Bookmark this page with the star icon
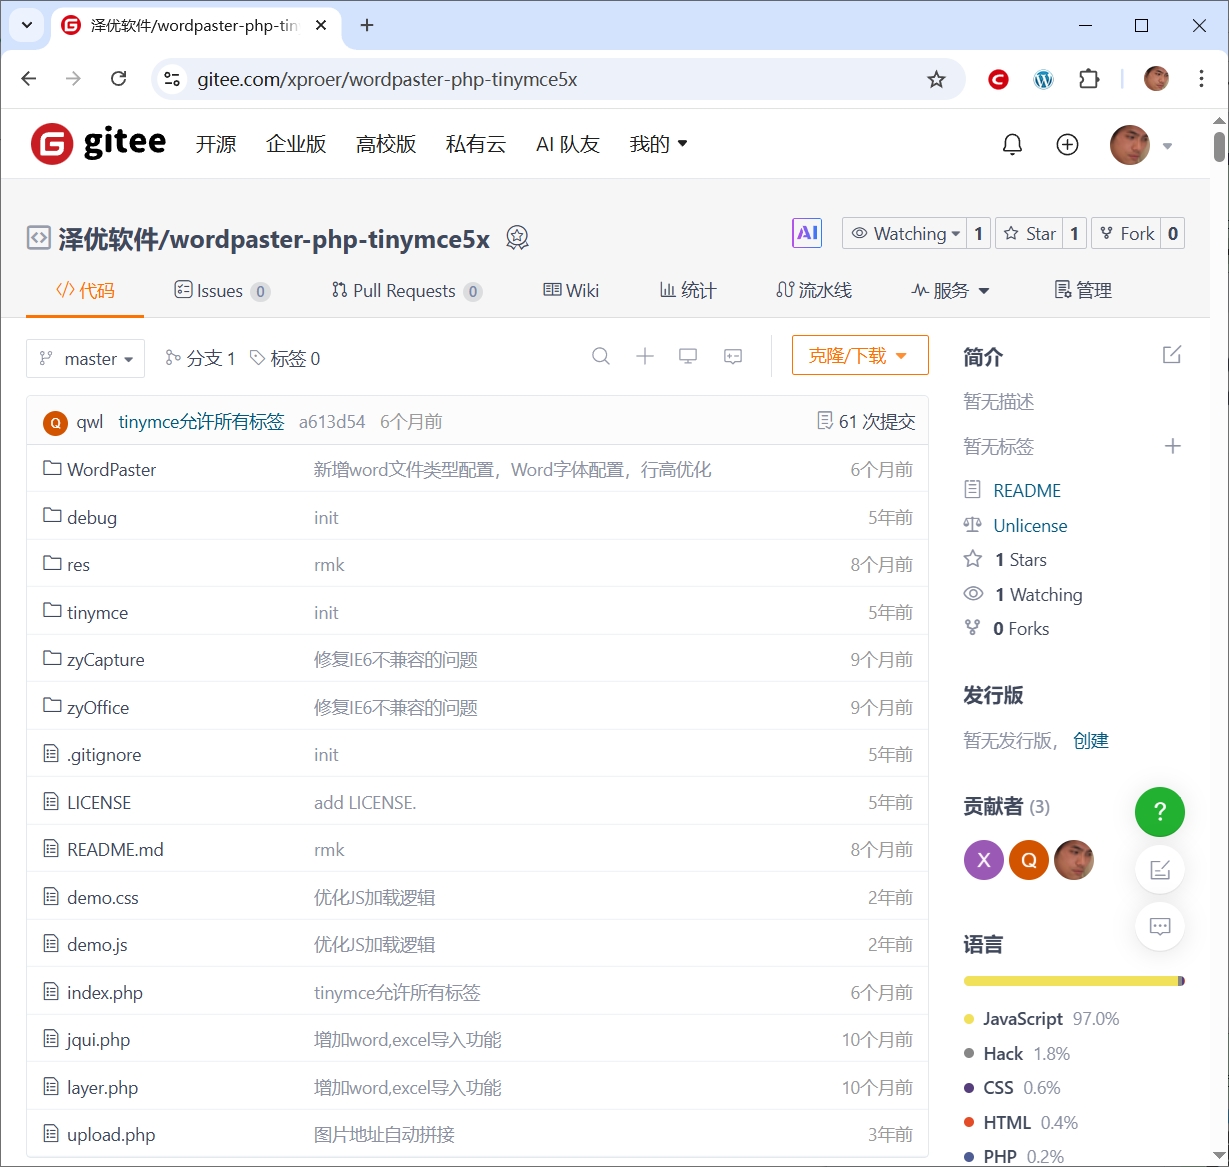The height and width of the screenshot is (1167, 1229). pos(936,79)
